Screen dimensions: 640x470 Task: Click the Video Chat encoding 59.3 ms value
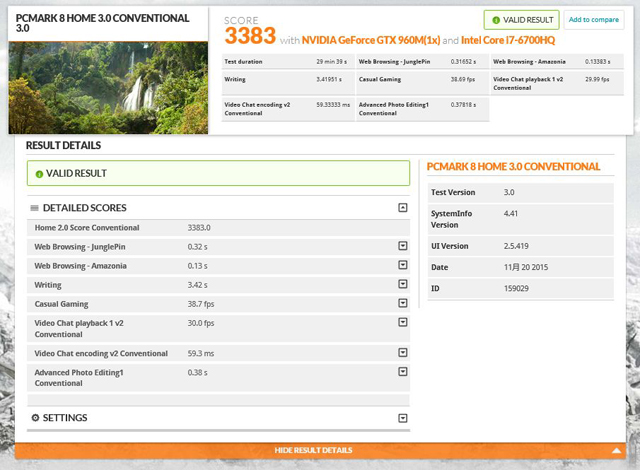point(201,353)
